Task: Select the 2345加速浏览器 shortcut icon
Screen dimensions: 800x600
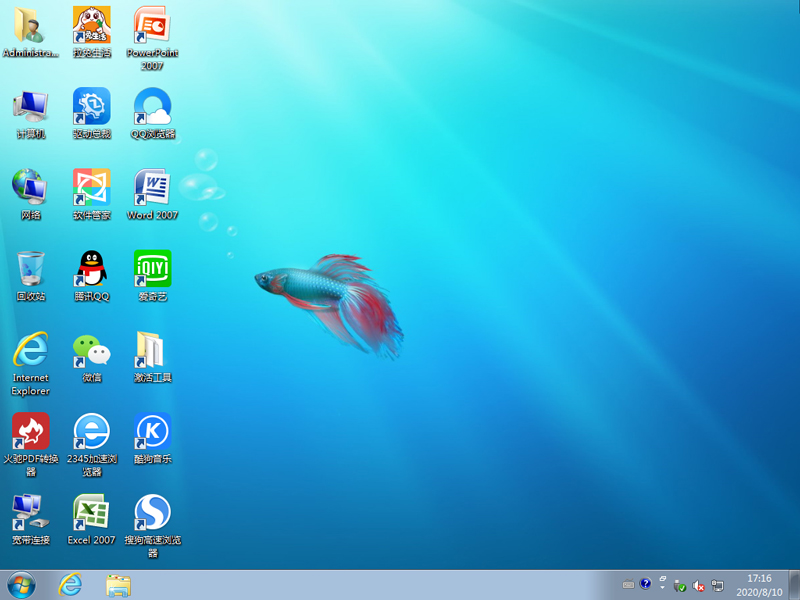Action: [x=91, y=432]
